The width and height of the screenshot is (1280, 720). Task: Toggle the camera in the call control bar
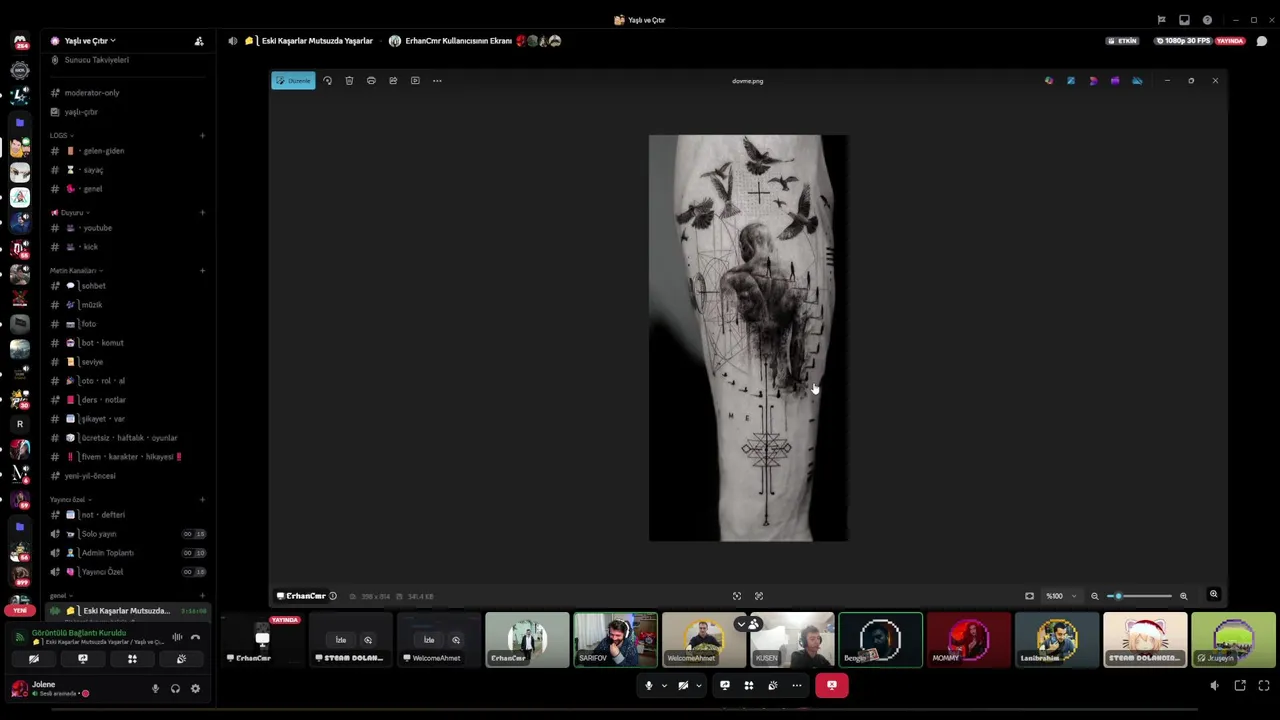(683, 685)
